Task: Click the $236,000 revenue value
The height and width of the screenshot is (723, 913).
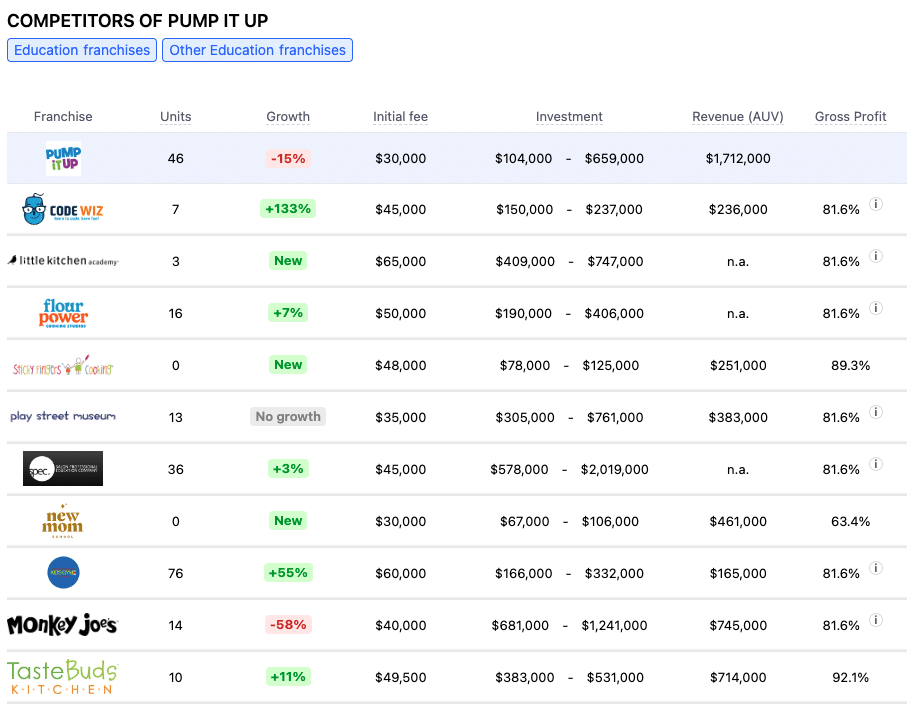Action: (x=738, y=210)
